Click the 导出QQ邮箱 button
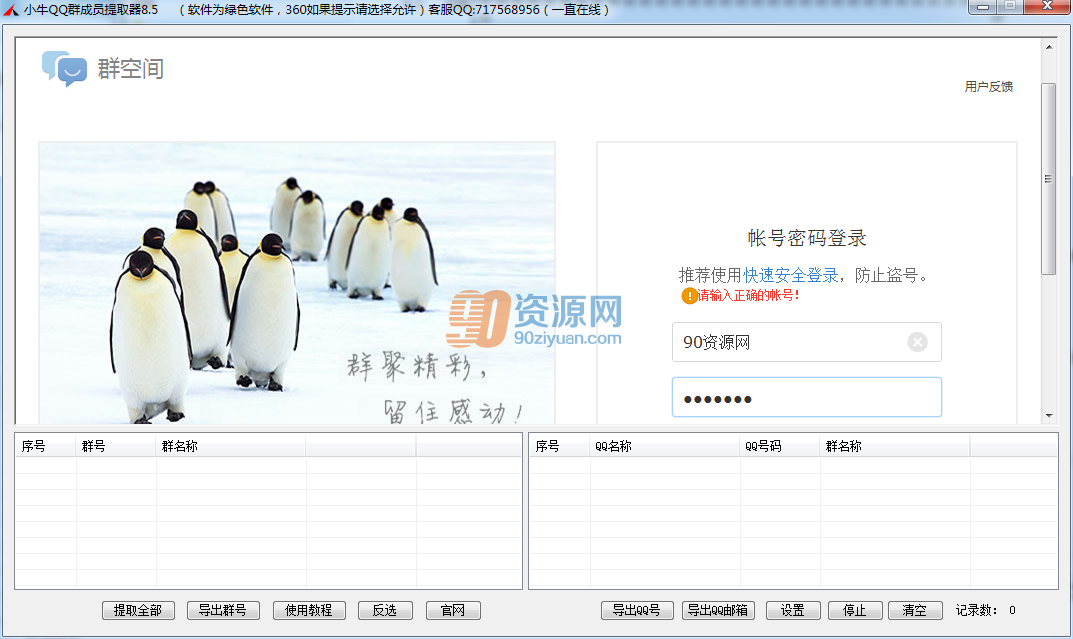This screenshot has width=1073, height=639. (x=718, y=610)
